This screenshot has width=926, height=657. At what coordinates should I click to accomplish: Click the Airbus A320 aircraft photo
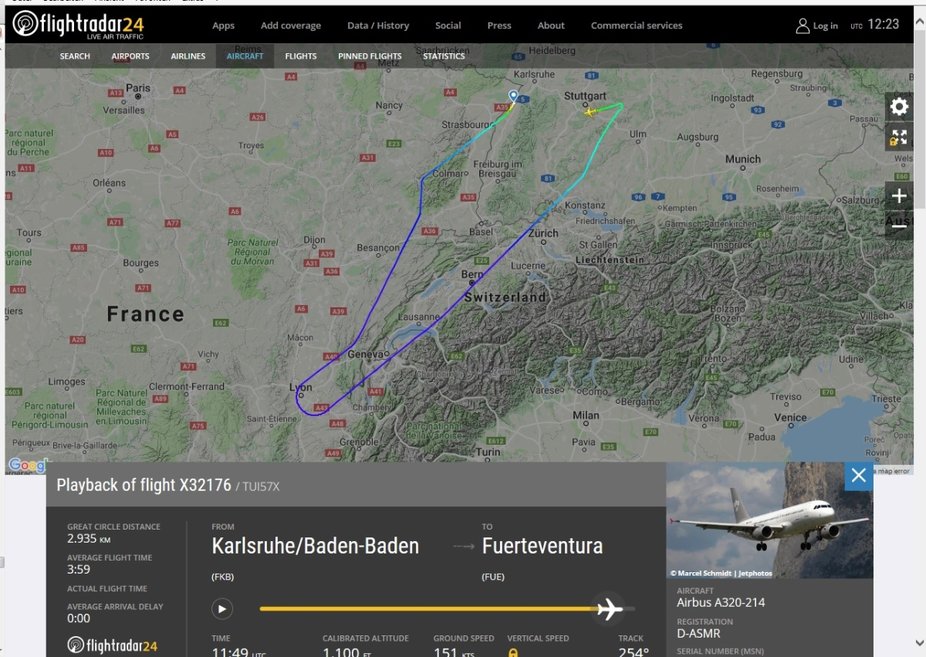click(x=770, y=520)
